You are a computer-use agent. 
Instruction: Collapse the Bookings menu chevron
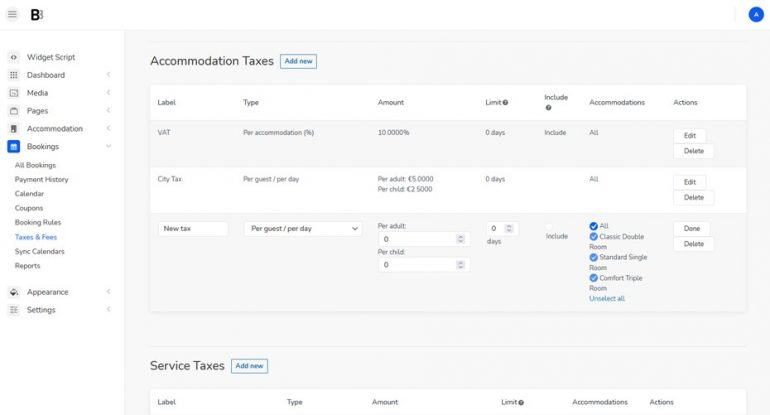pos(109,146)
